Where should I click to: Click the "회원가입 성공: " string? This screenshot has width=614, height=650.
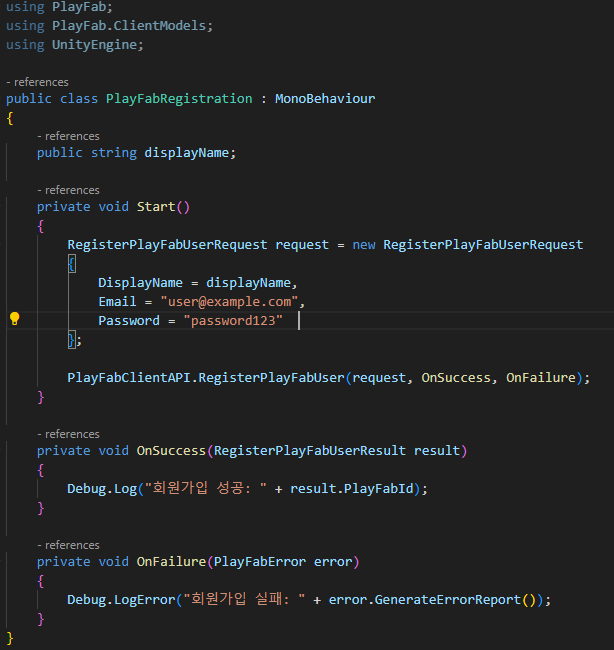pos(206,488)
